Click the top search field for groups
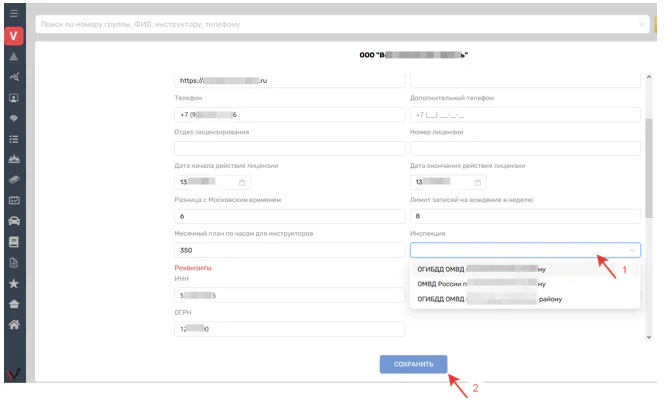 click(340, 22)
